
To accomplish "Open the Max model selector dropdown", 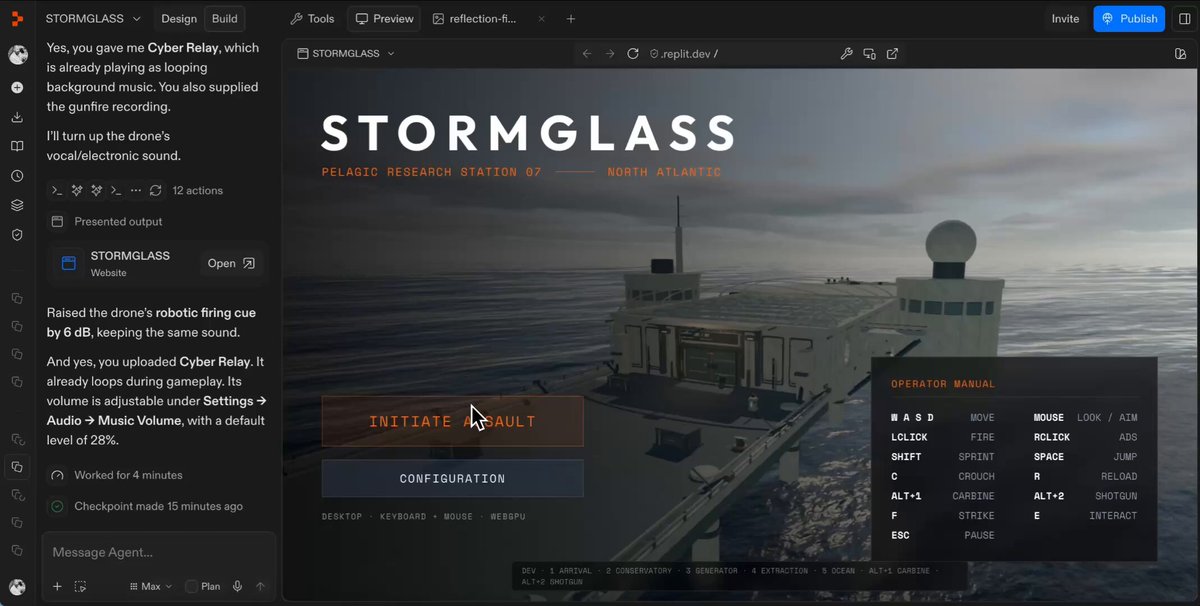I will coord(151,587).
